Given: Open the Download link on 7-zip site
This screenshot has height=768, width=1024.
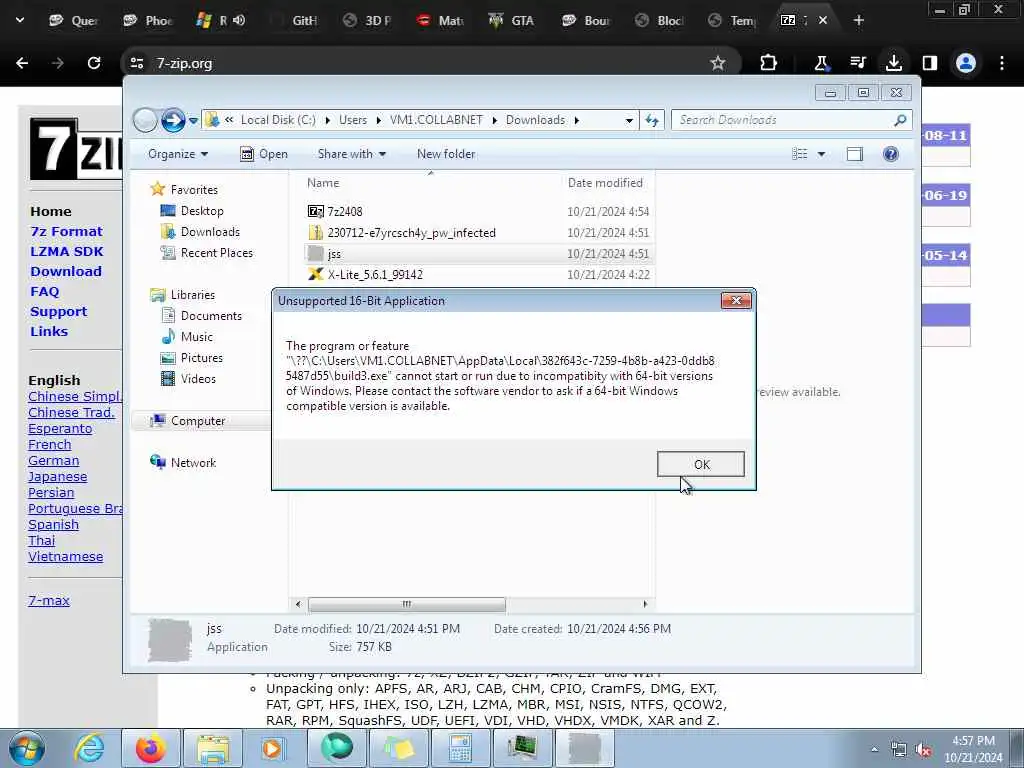Looking at the screenshot, I should (65, 271).
